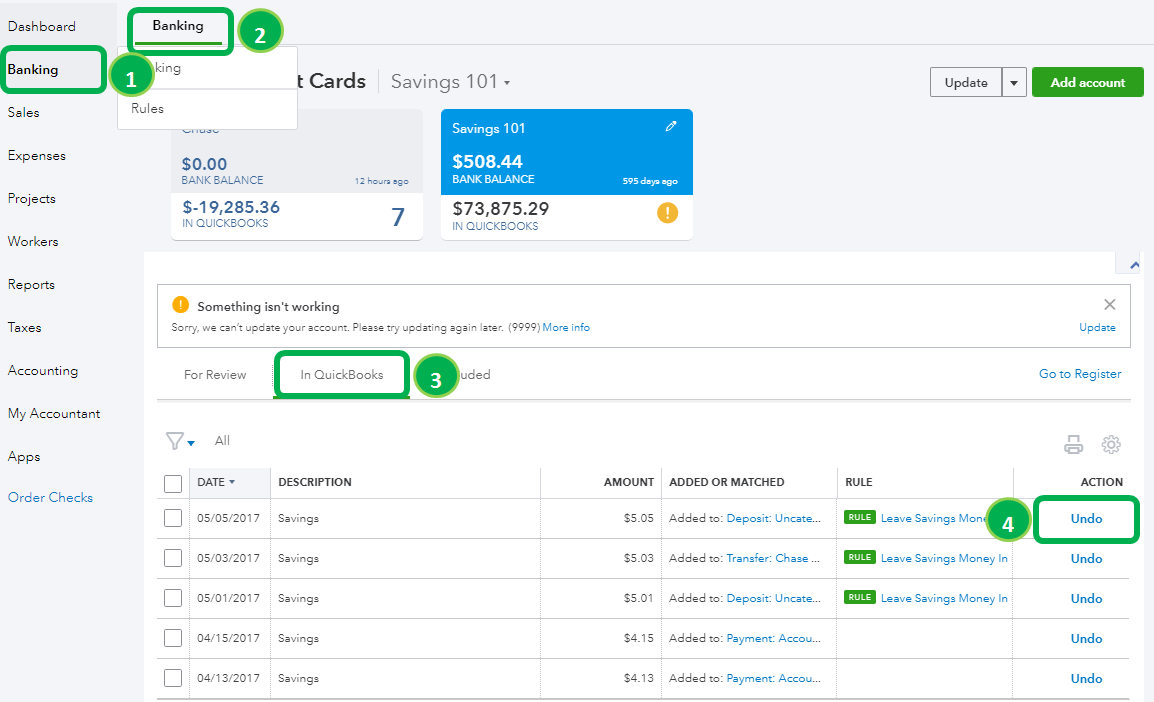Select the Banking top tab
This screenshot has width=1154, height=702.
click(x=178, y=26)
